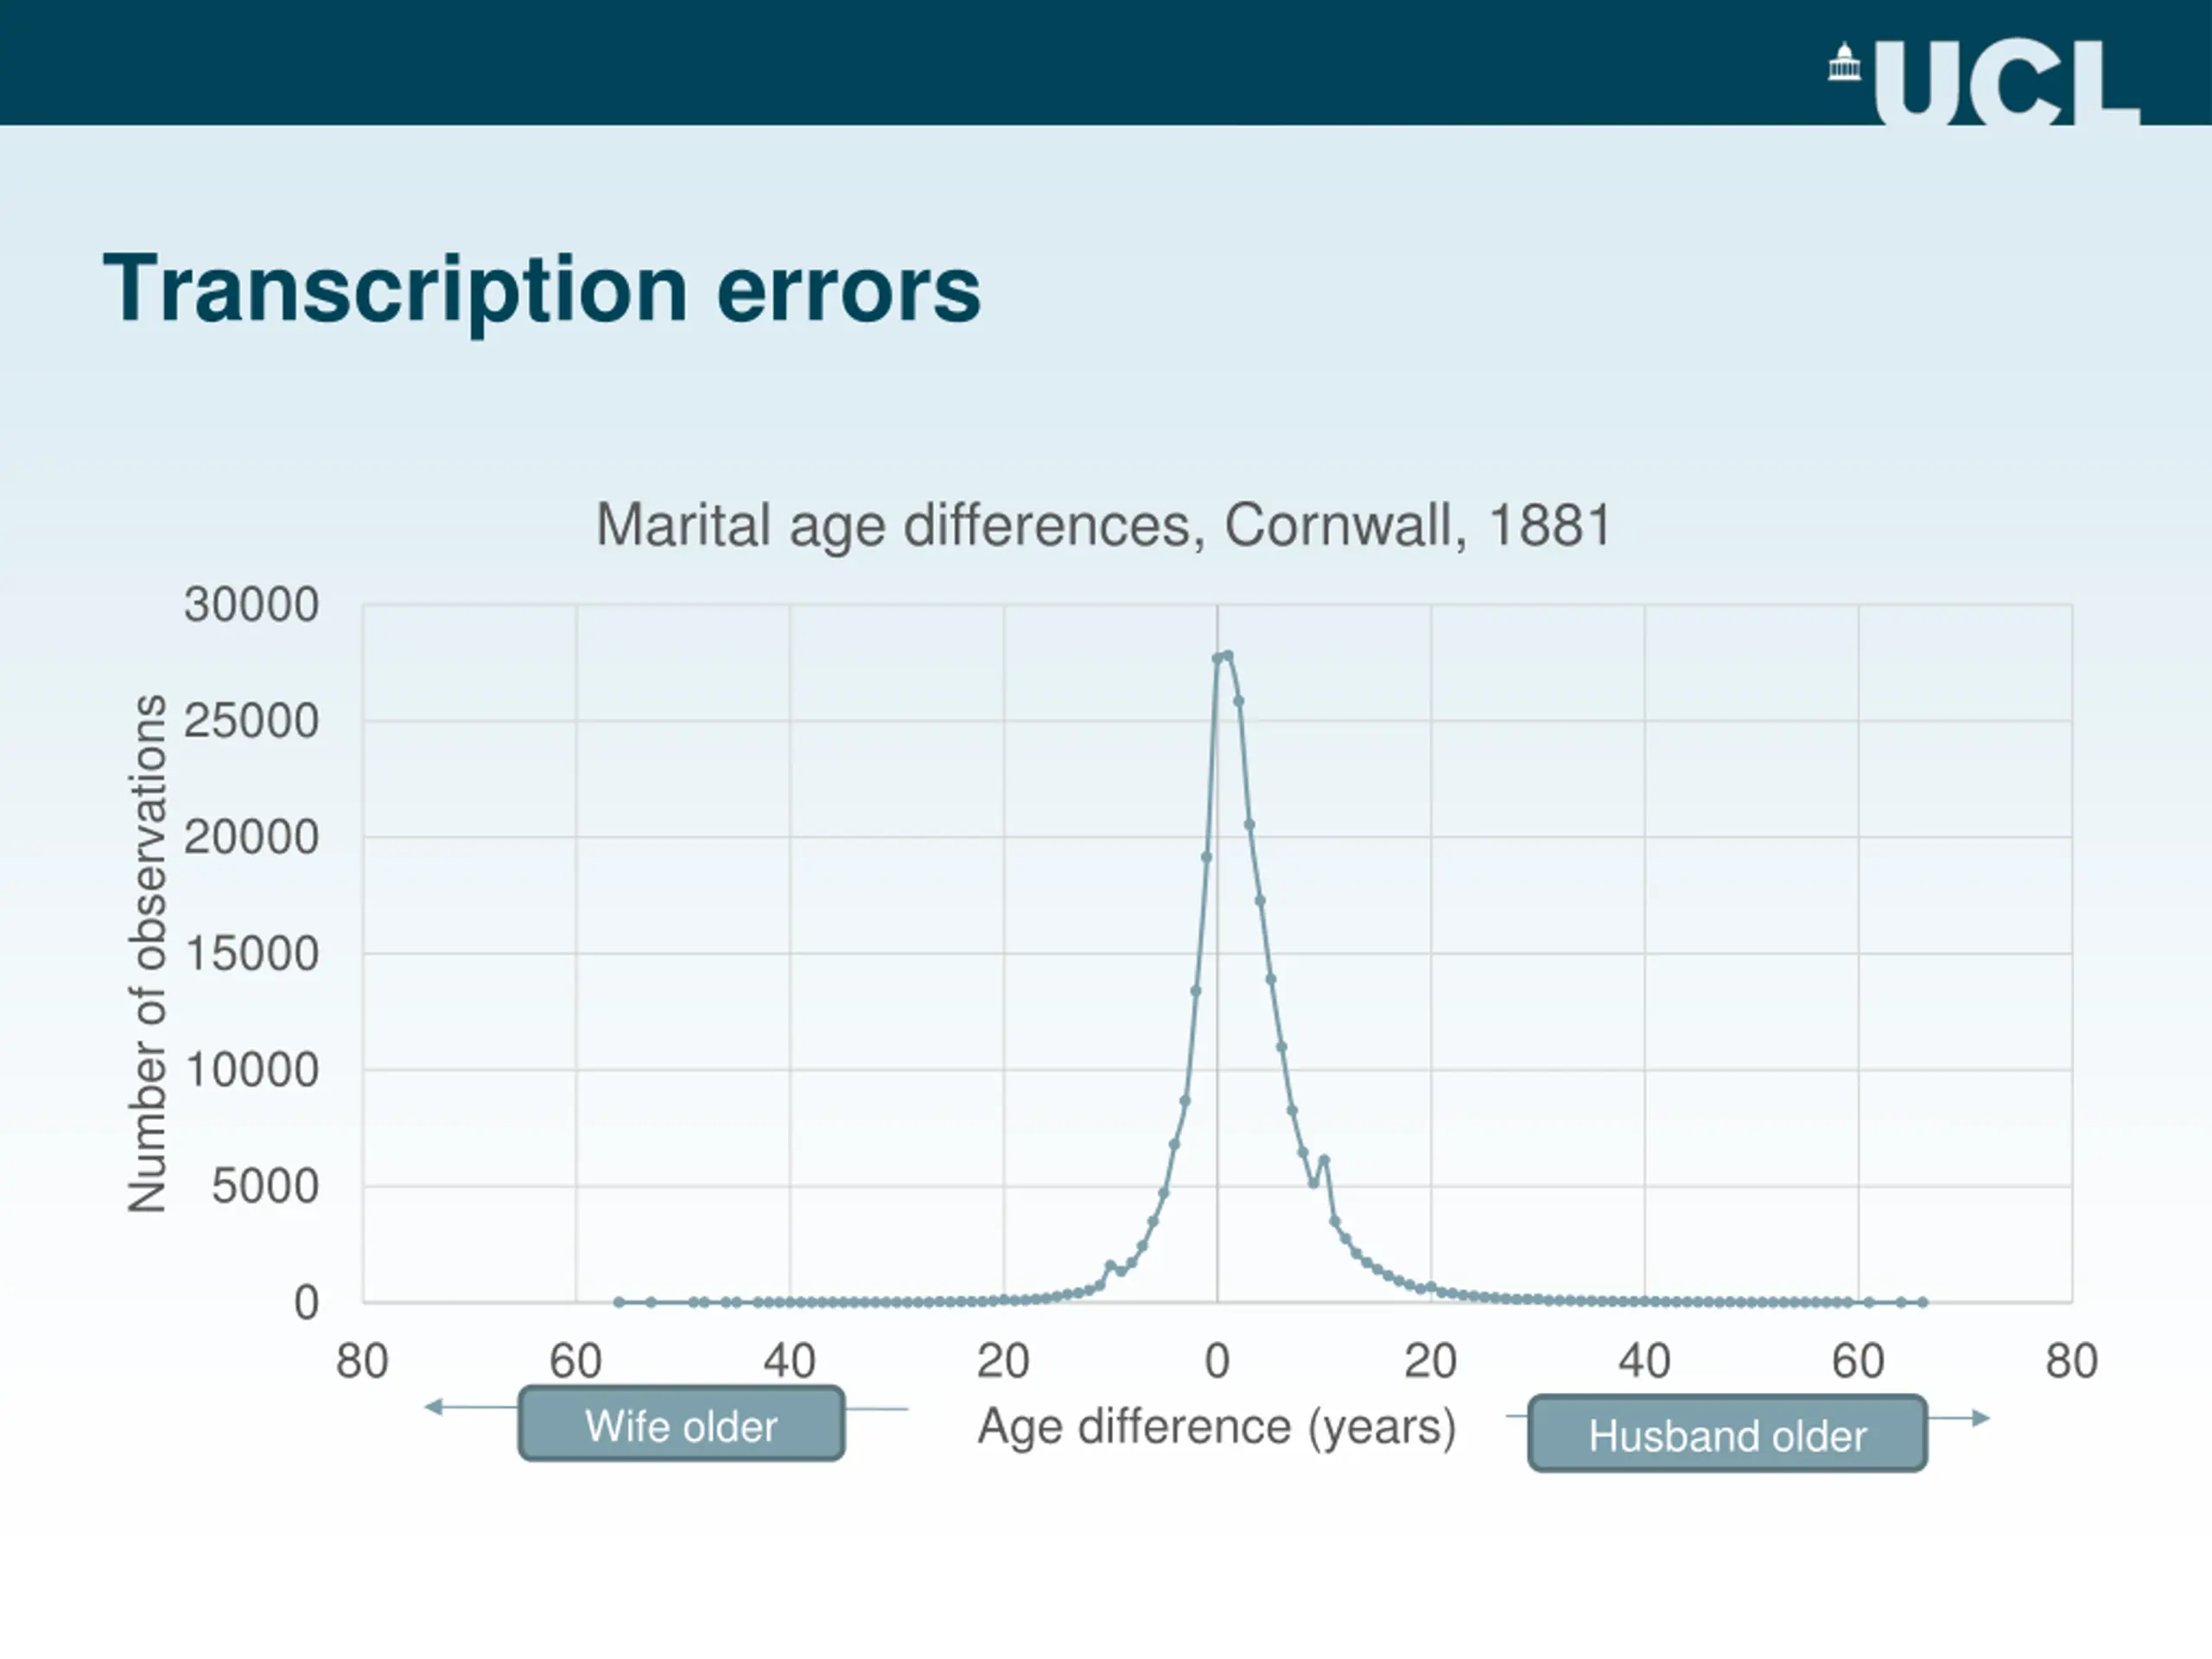The height and width of the screenshot is (1659, 2212).
Task: Click the dark blue header banner
Action: [1106, 62]
